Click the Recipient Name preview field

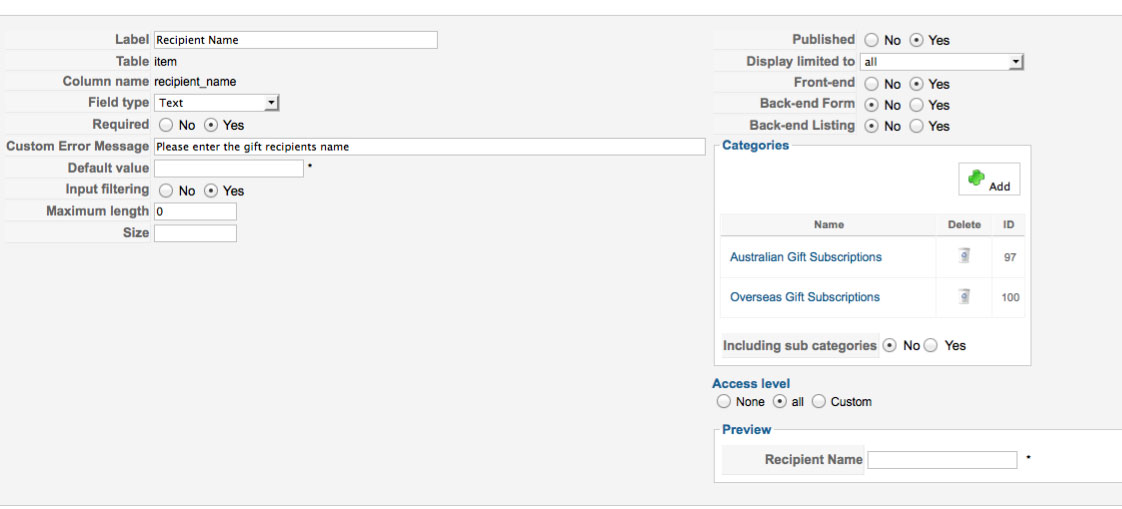click(x=941, y=460)
